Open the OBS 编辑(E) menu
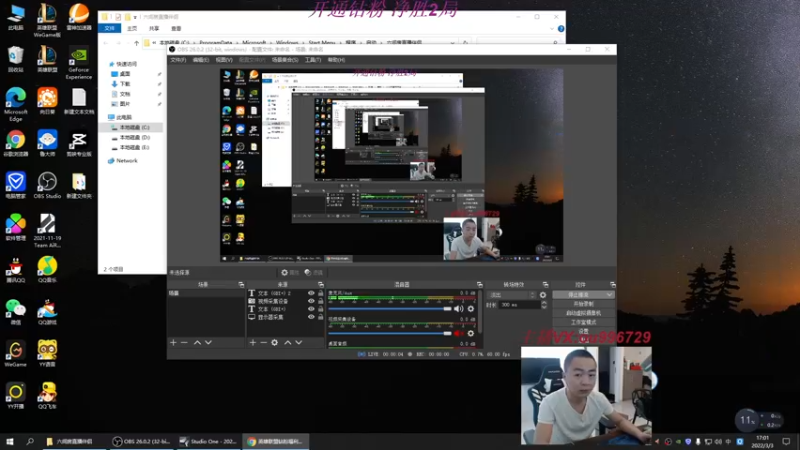The height and width of the screenshot is (450, 800). tap(201, 60)
